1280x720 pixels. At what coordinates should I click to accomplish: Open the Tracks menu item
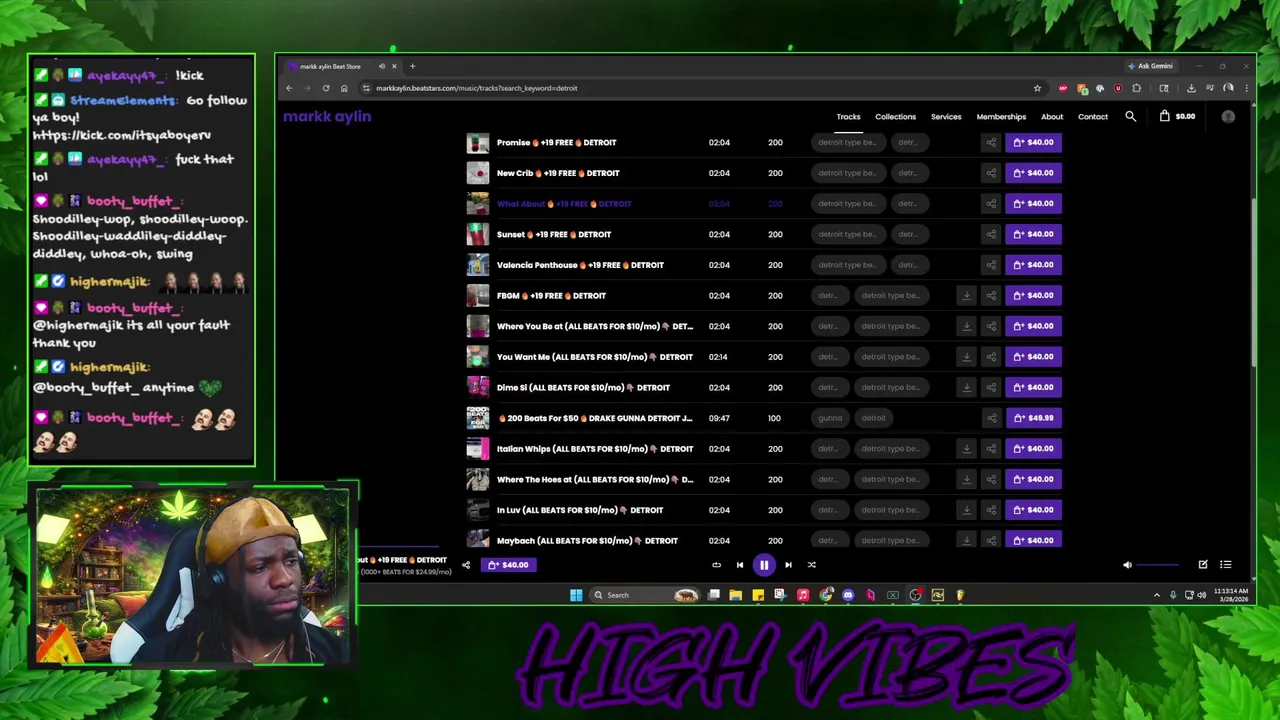point(848,117)
